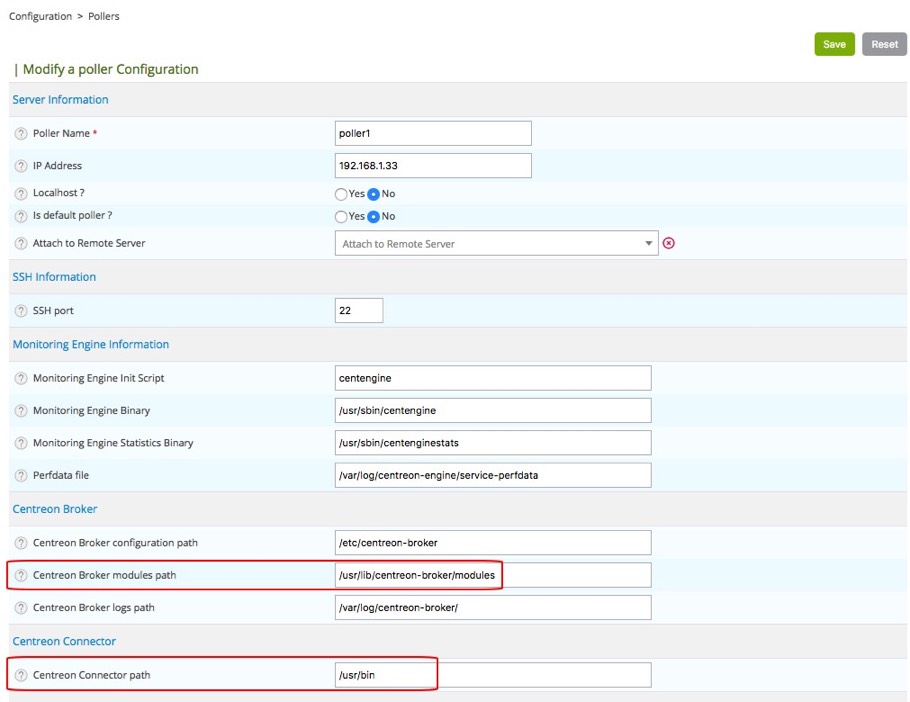Clear Attach to Remote Server with red X

click(669, 243)
